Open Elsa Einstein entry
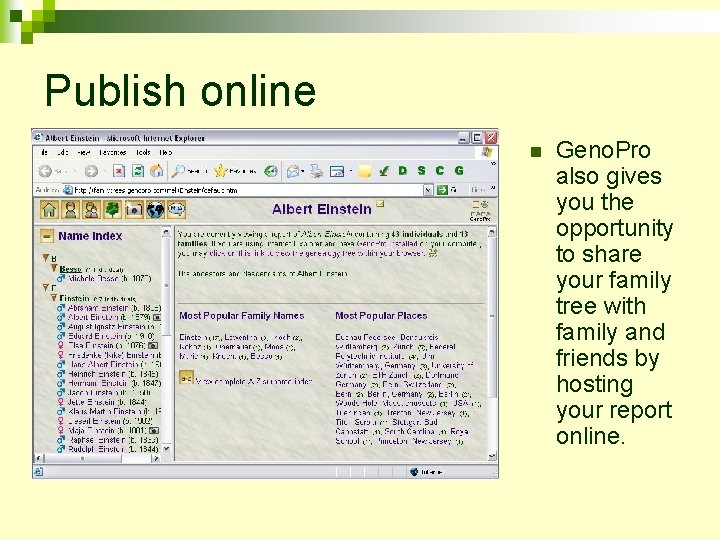This screenshot has width=720, height=540. [107, 345]
